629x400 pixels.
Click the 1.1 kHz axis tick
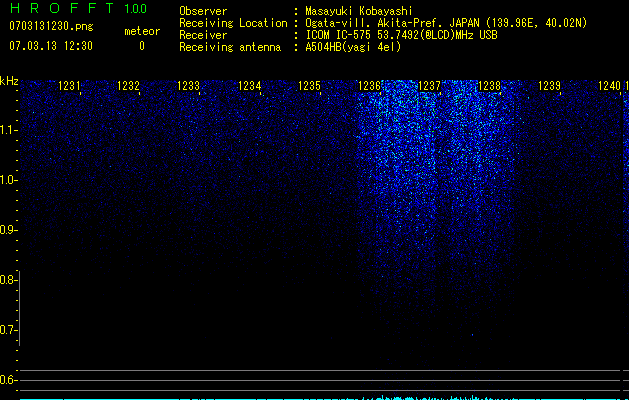click(x=8, y=130)
